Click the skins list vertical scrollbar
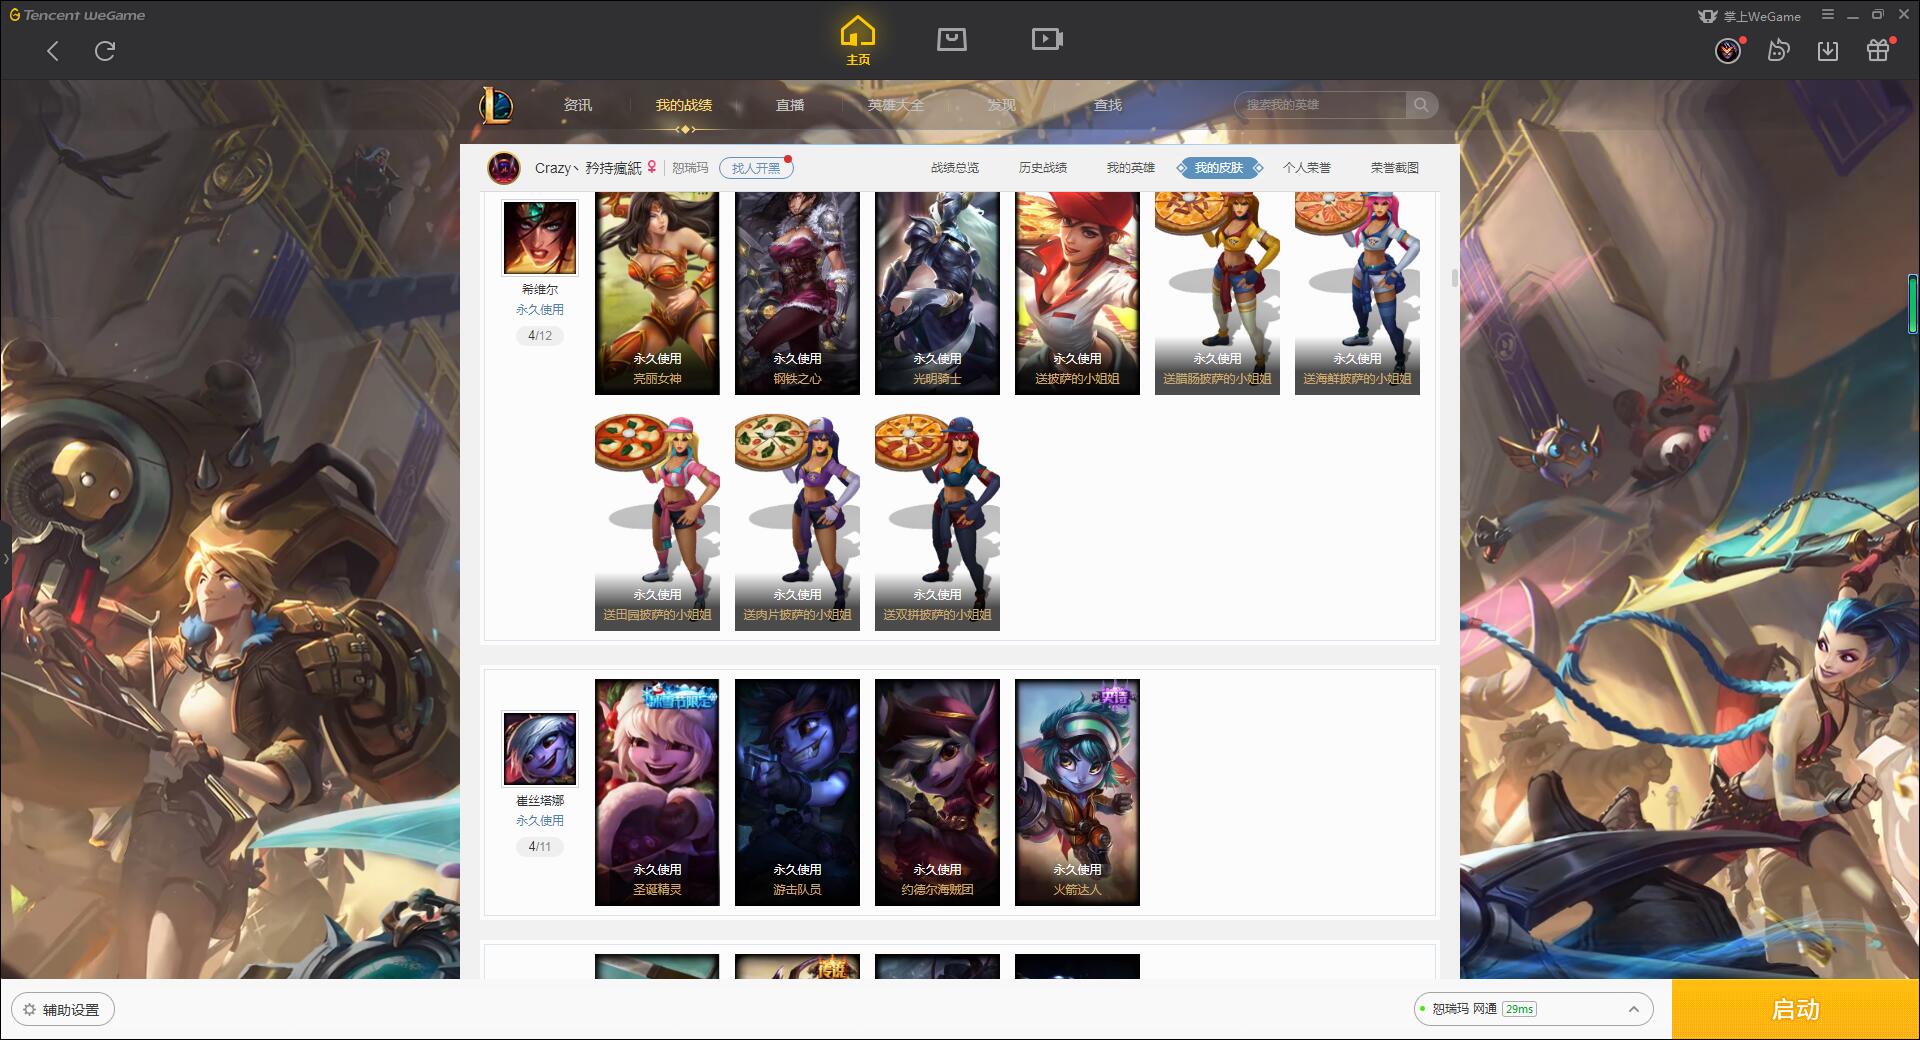Viewport: 1920px width, 1040px height. pos(1454,278)
